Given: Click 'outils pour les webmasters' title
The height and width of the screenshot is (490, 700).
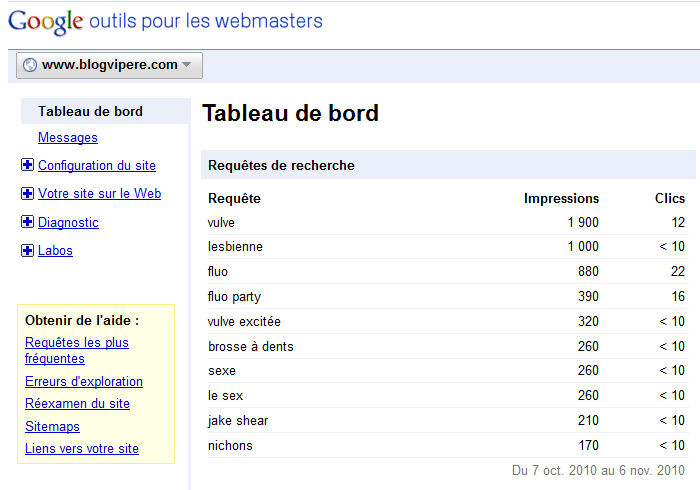Looking at the screenshot, I should pos(206,21).
